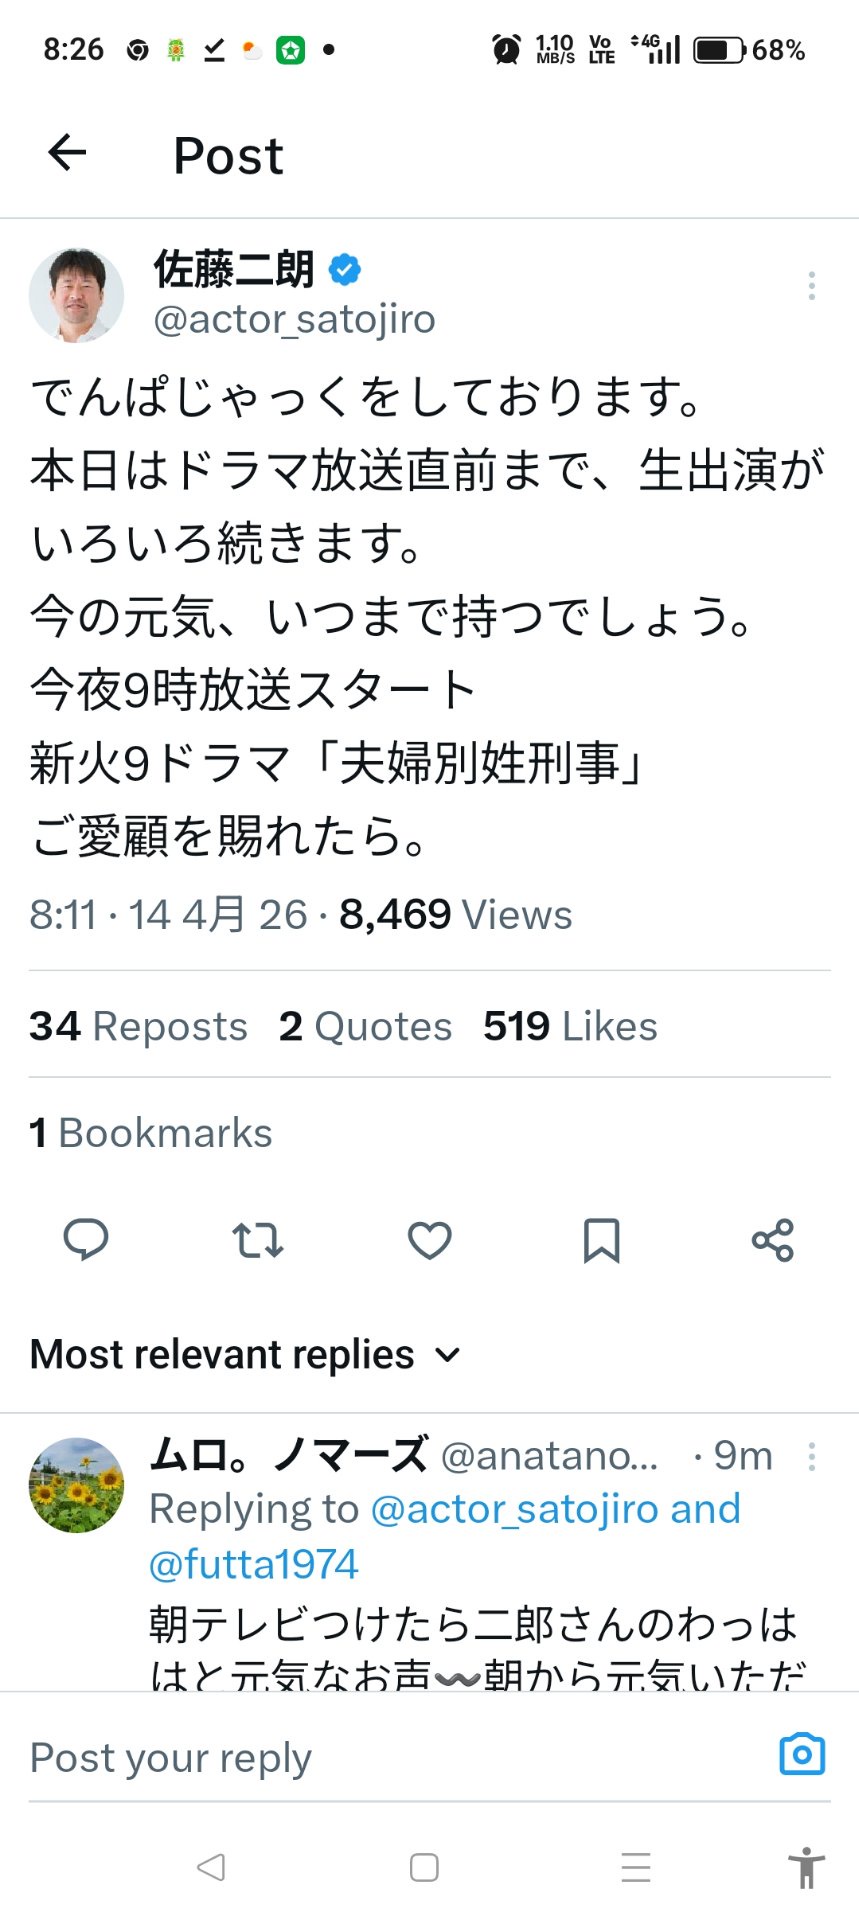Bookmark the post with bookmark icon
Image resolution: width=859 pixels, height=1920 pixels.
(601, 1240)
